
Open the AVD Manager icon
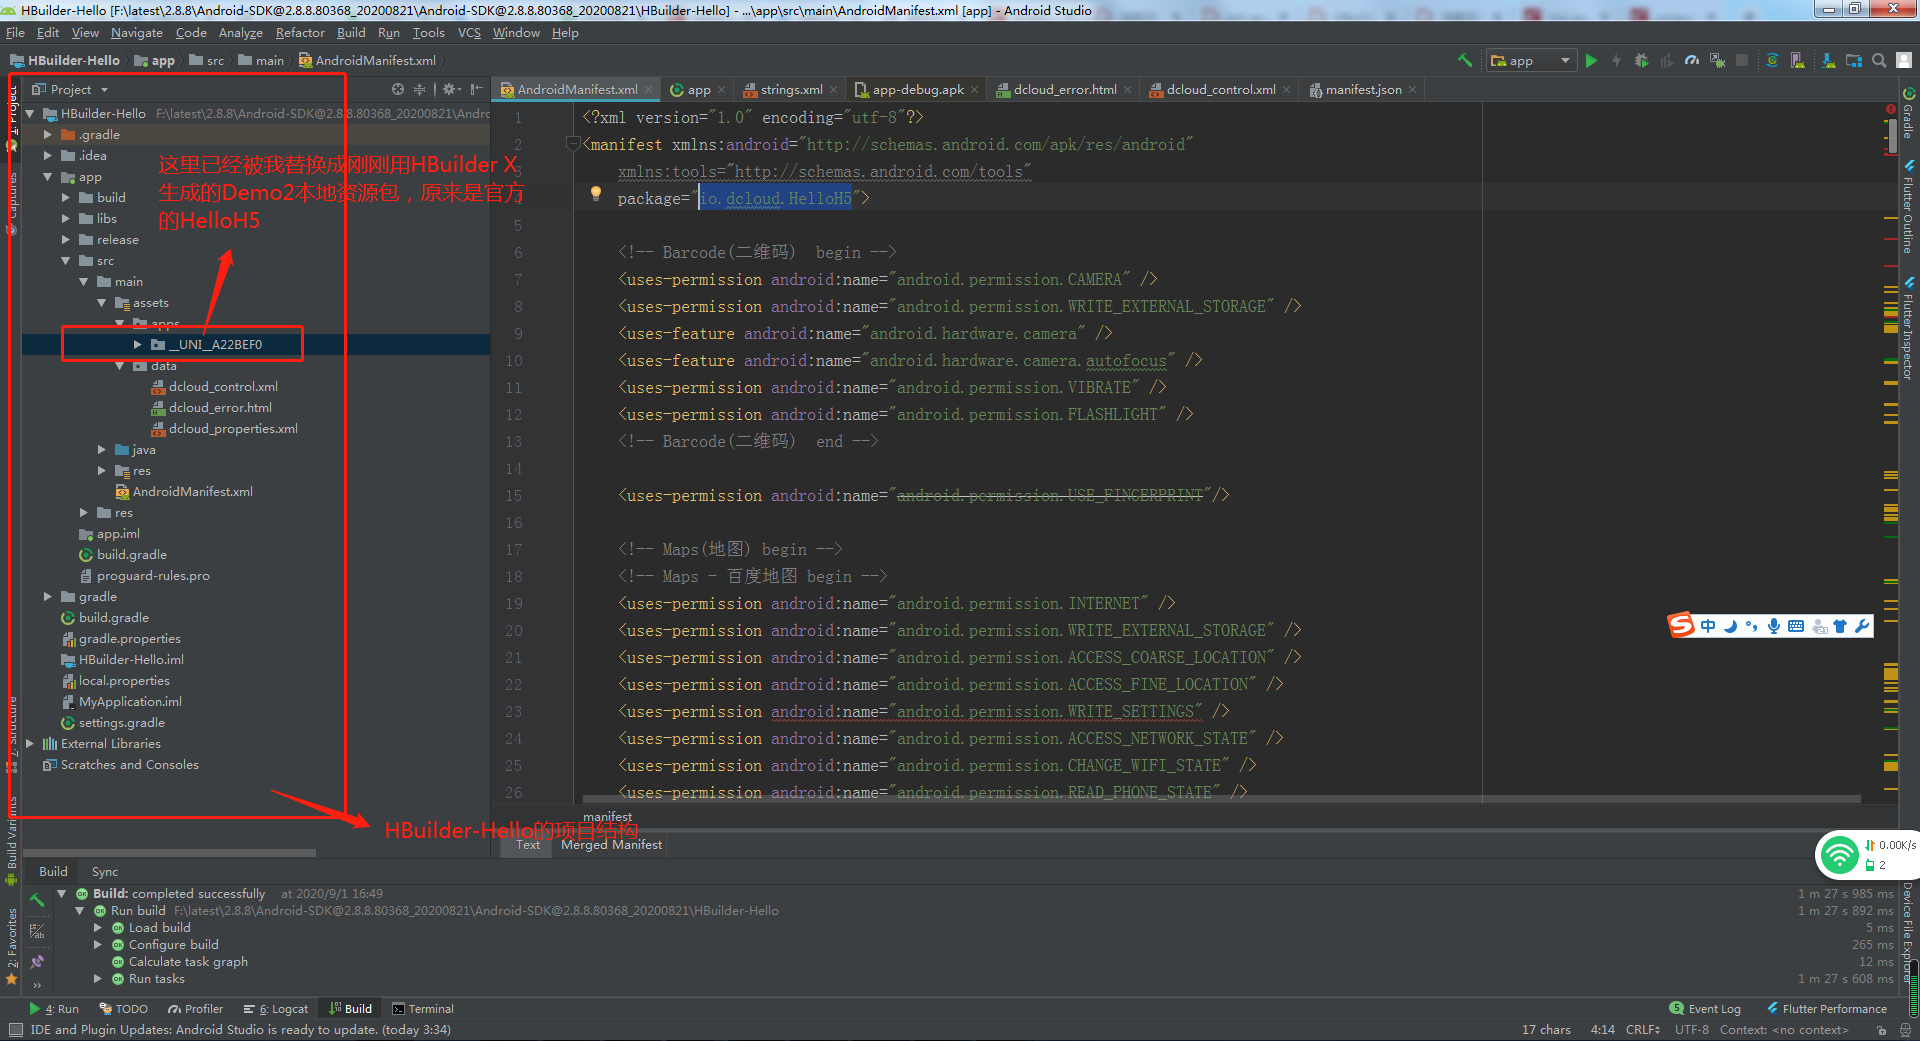1798,60
